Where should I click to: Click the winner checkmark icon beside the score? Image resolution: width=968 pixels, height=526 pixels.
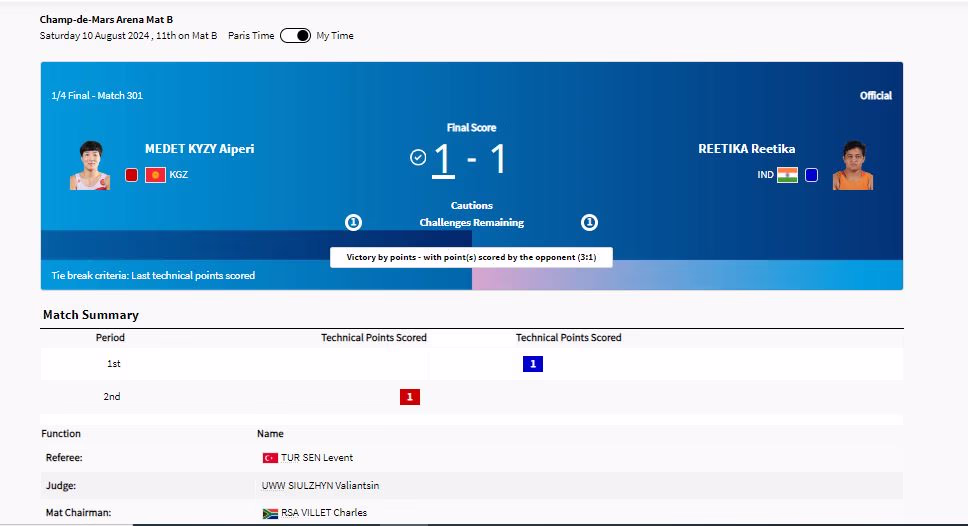pos(418,157)
